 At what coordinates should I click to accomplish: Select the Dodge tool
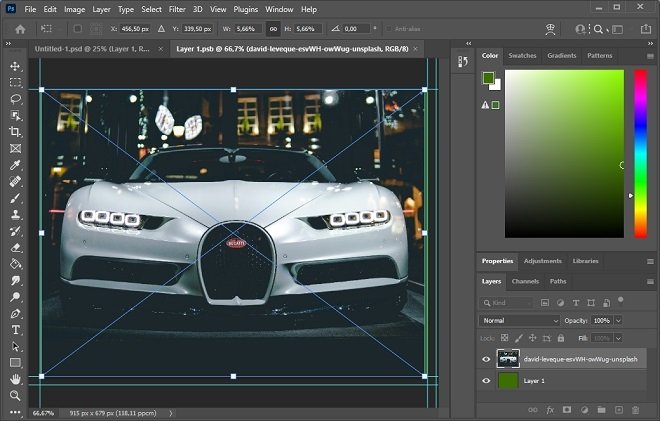[x=15, y=297]
